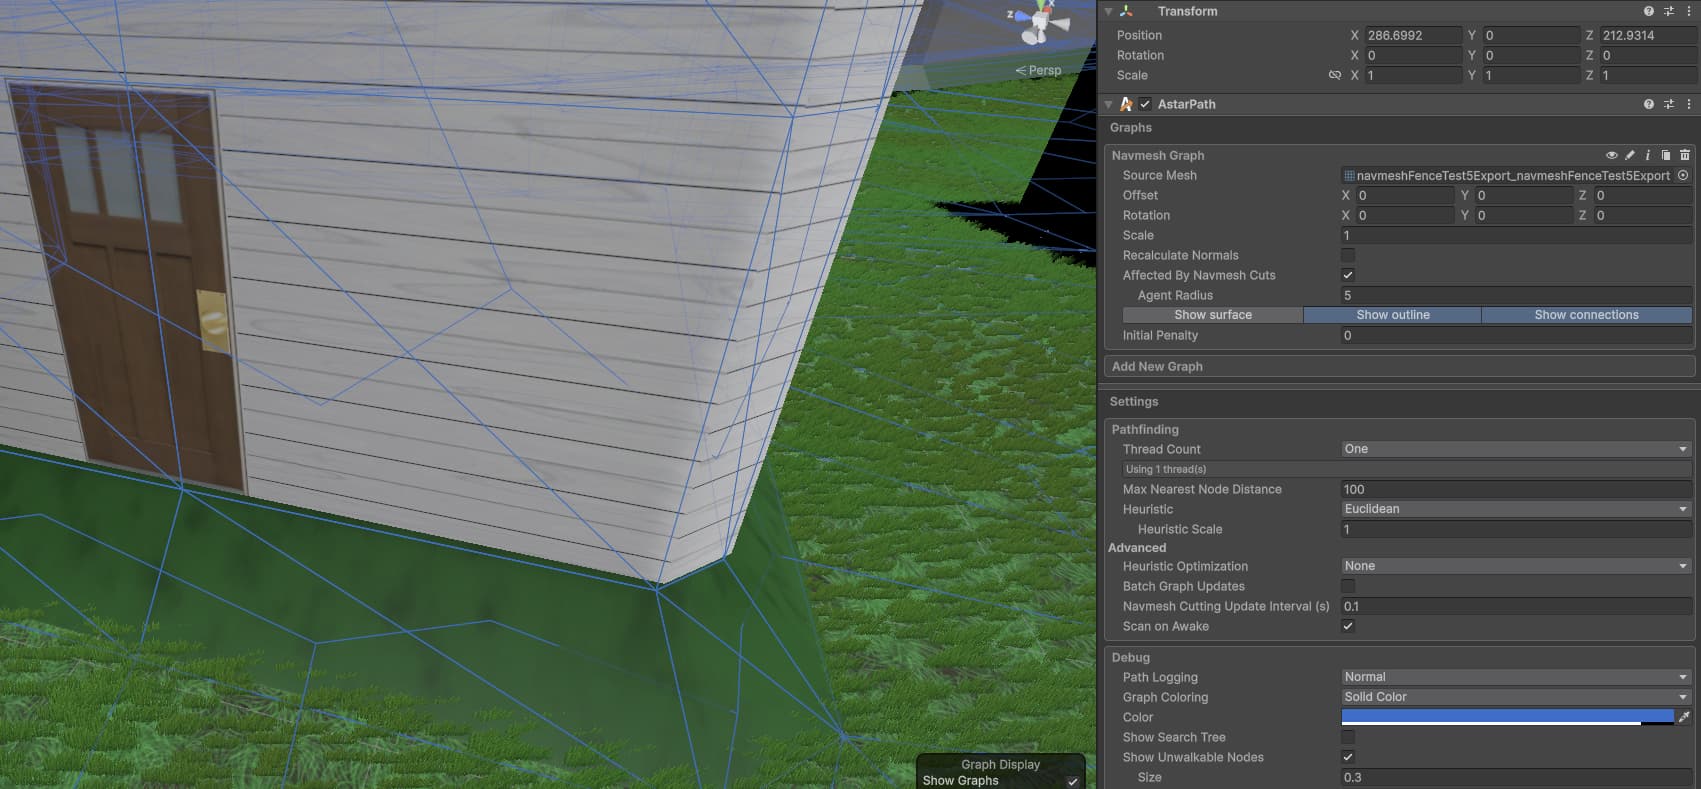This screenshot has width=1701, height=789.
Task: Toggle the Show connections button
Action: [x=1586, y=315]
